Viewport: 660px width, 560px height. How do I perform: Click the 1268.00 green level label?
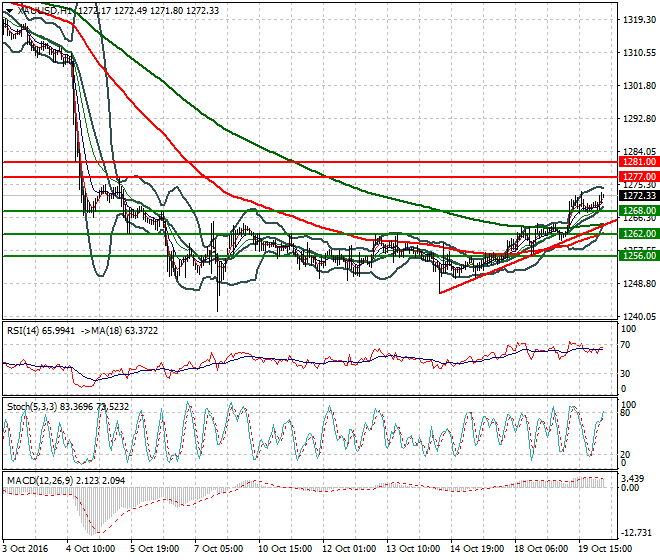point(639,211)
